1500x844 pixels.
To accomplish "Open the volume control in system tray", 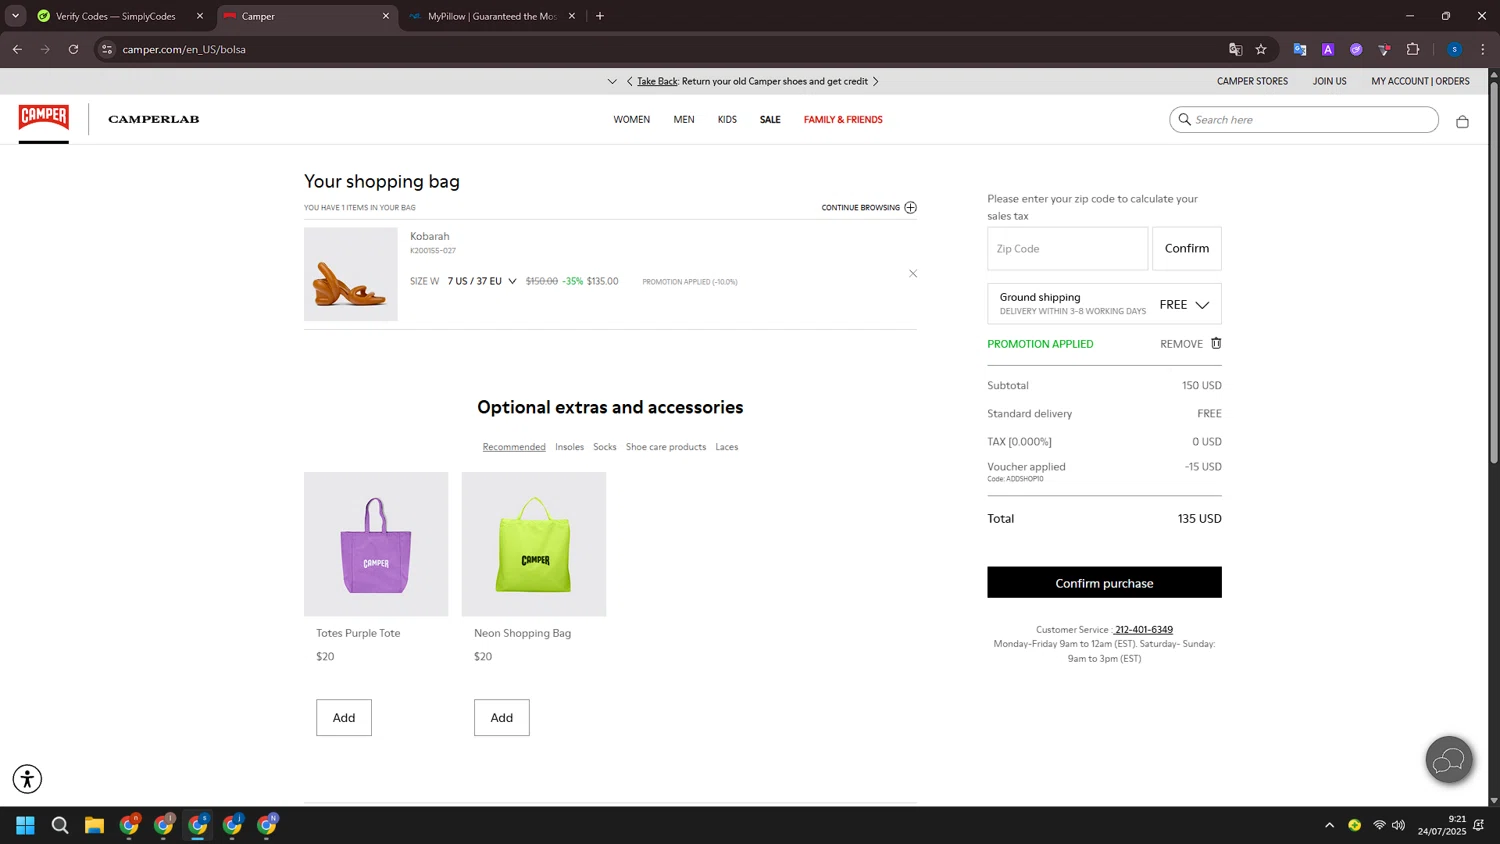I will (1398, 825).
